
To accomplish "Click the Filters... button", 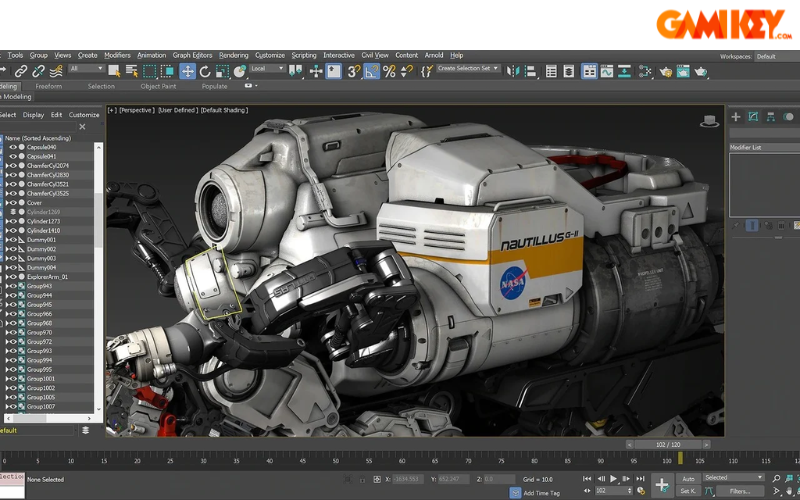I will [740, 491].
